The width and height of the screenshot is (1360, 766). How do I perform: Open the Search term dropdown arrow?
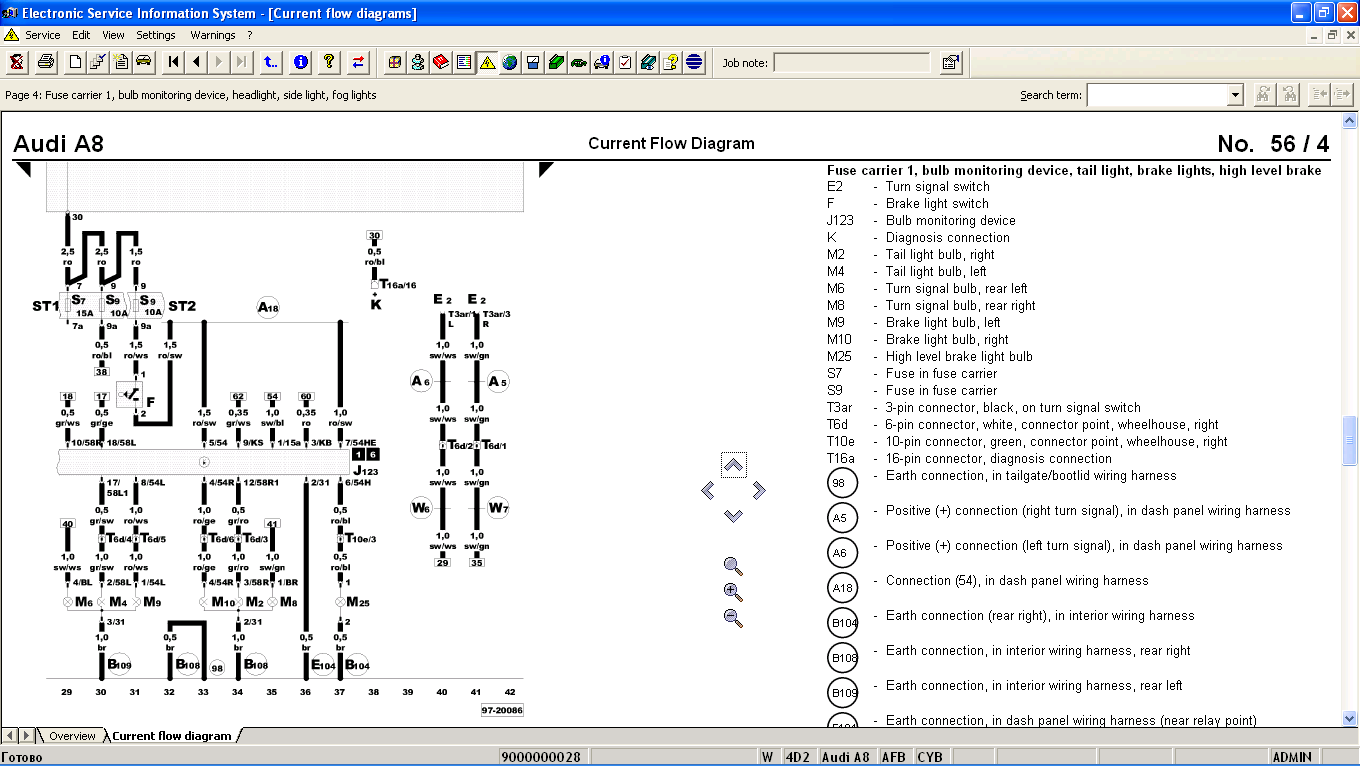pos(1235,95)
